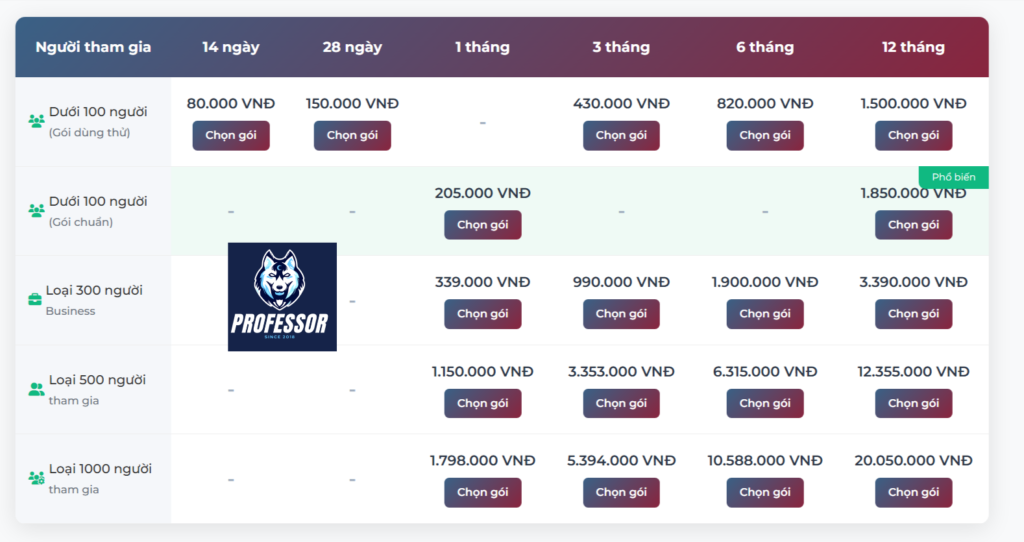This screenshot has width=1024, height=542.
Task: Select Chọn gói under 205.000 VNĐ
Action: tap(483, 225)
